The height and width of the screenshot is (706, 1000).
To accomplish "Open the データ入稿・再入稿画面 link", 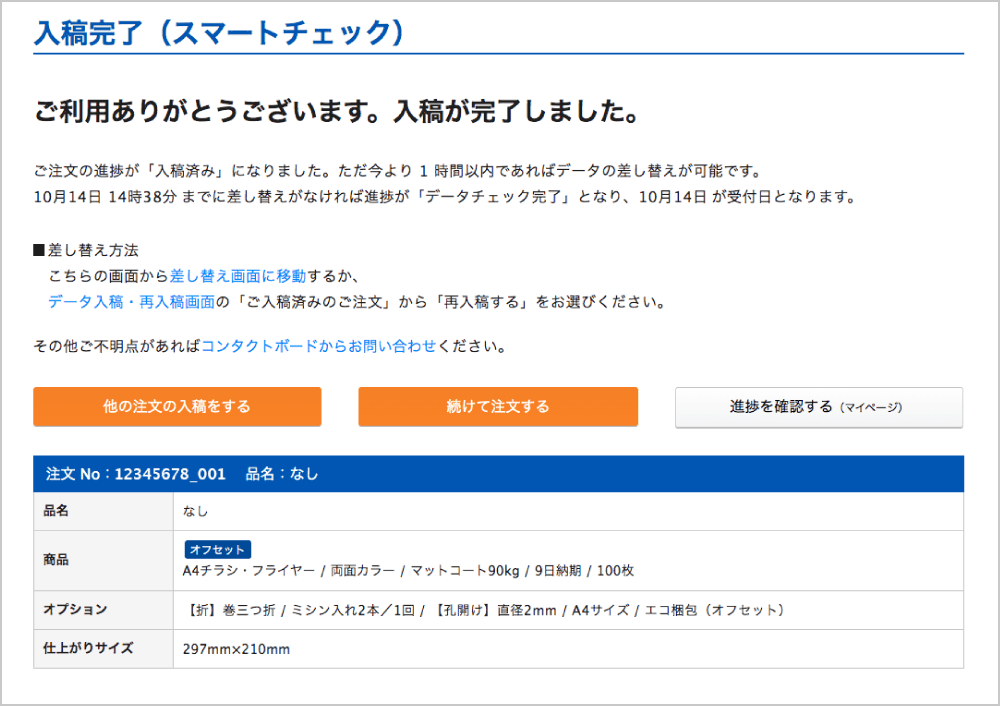I will coord(131,301).
